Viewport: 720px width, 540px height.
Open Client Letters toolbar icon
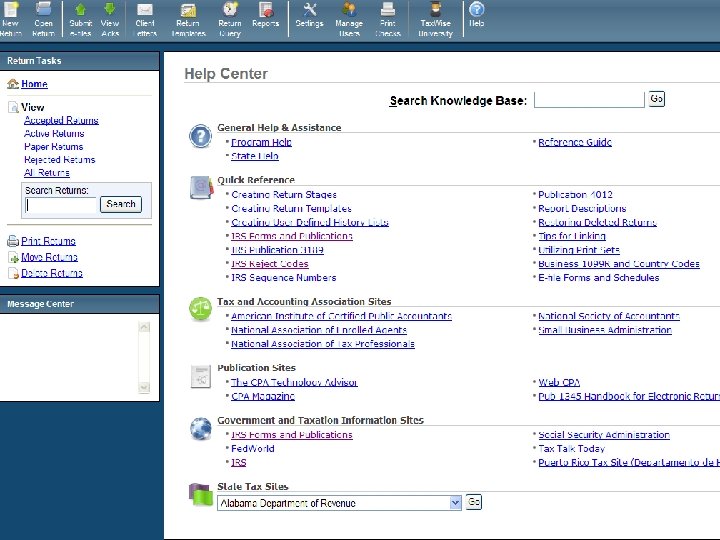(145, 9)
